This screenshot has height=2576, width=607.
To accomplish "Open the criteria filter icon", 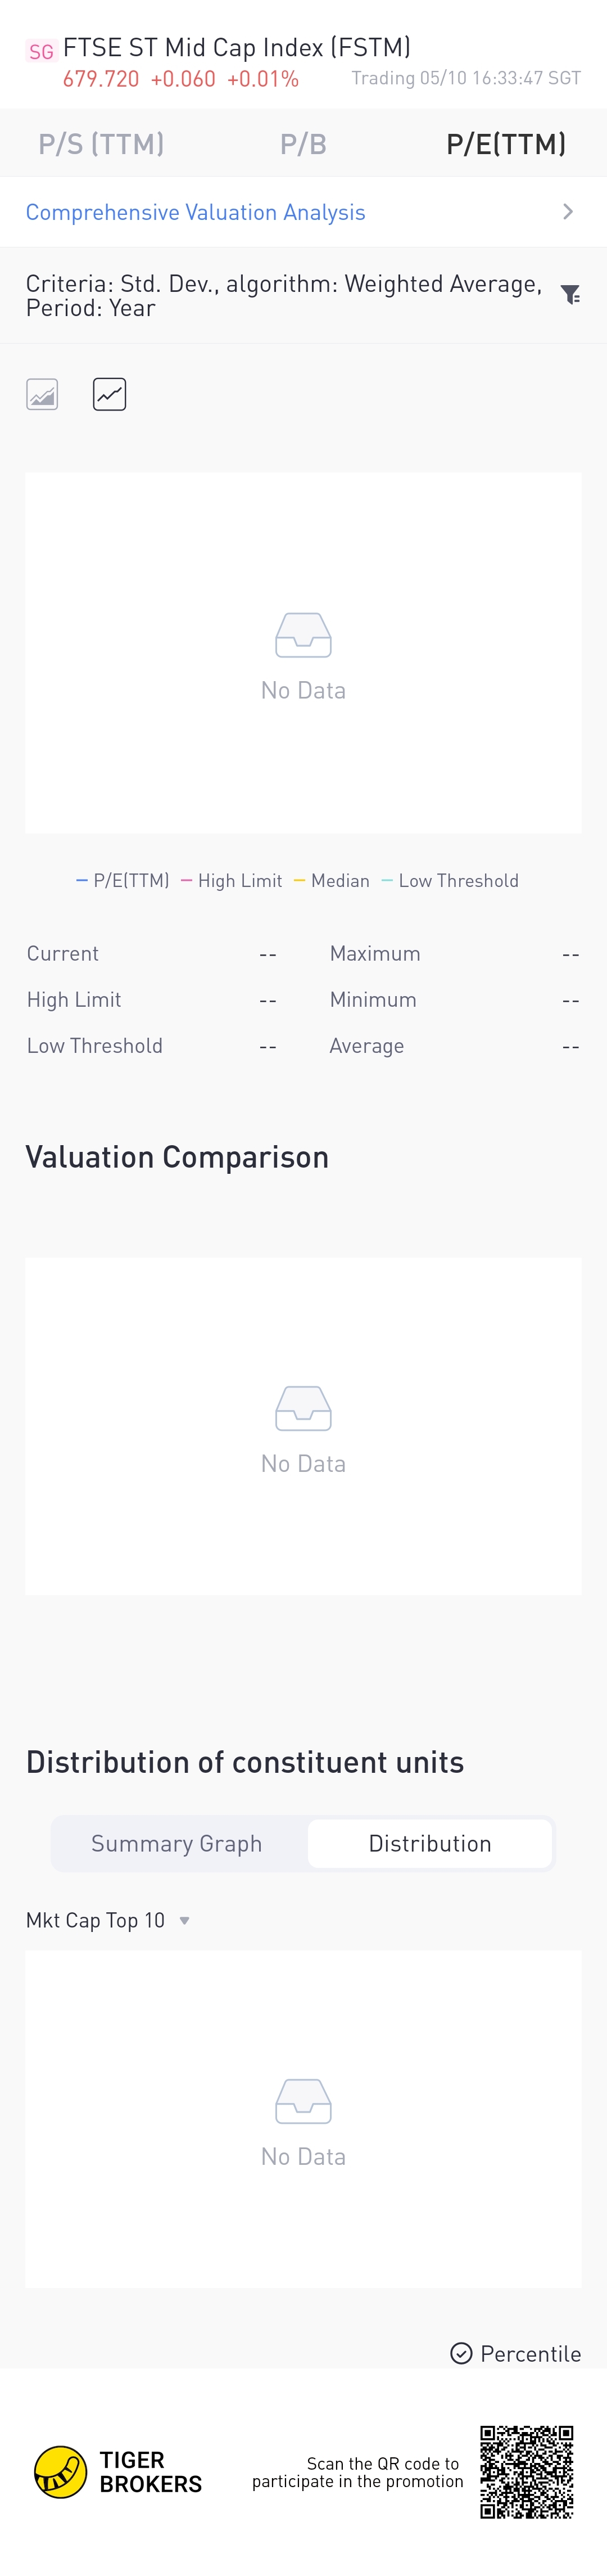I will (570, 295).
